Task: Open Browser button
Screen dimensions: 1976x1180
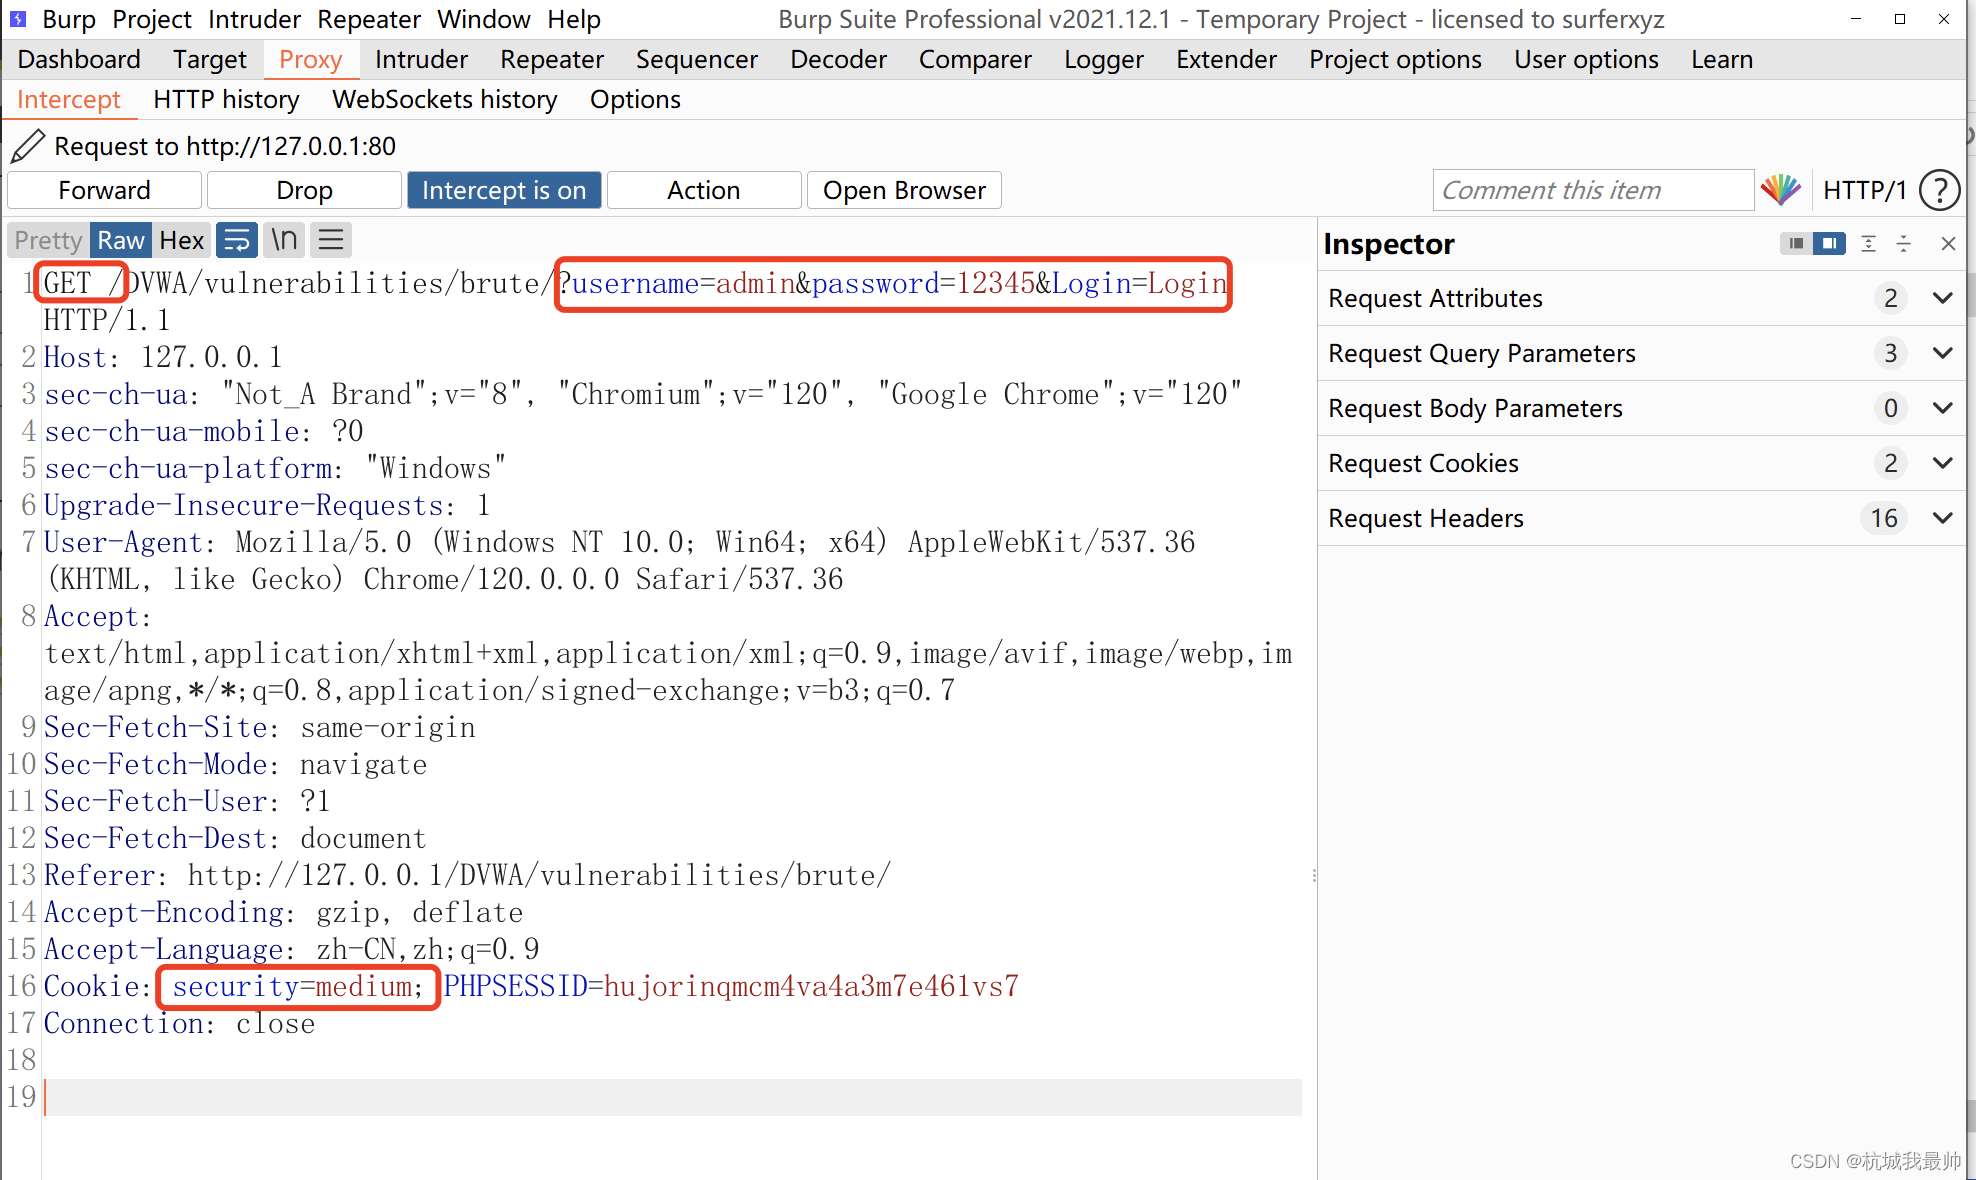Action: [904, 190]
